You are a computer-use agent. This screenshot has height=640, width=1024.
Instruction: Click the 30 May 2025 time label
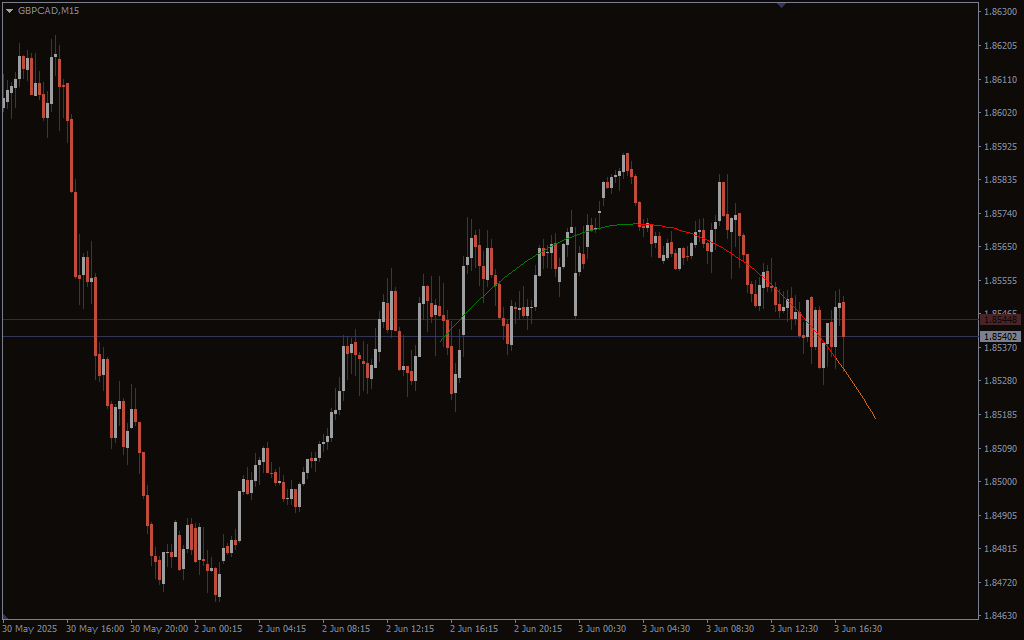coord(30,629)
